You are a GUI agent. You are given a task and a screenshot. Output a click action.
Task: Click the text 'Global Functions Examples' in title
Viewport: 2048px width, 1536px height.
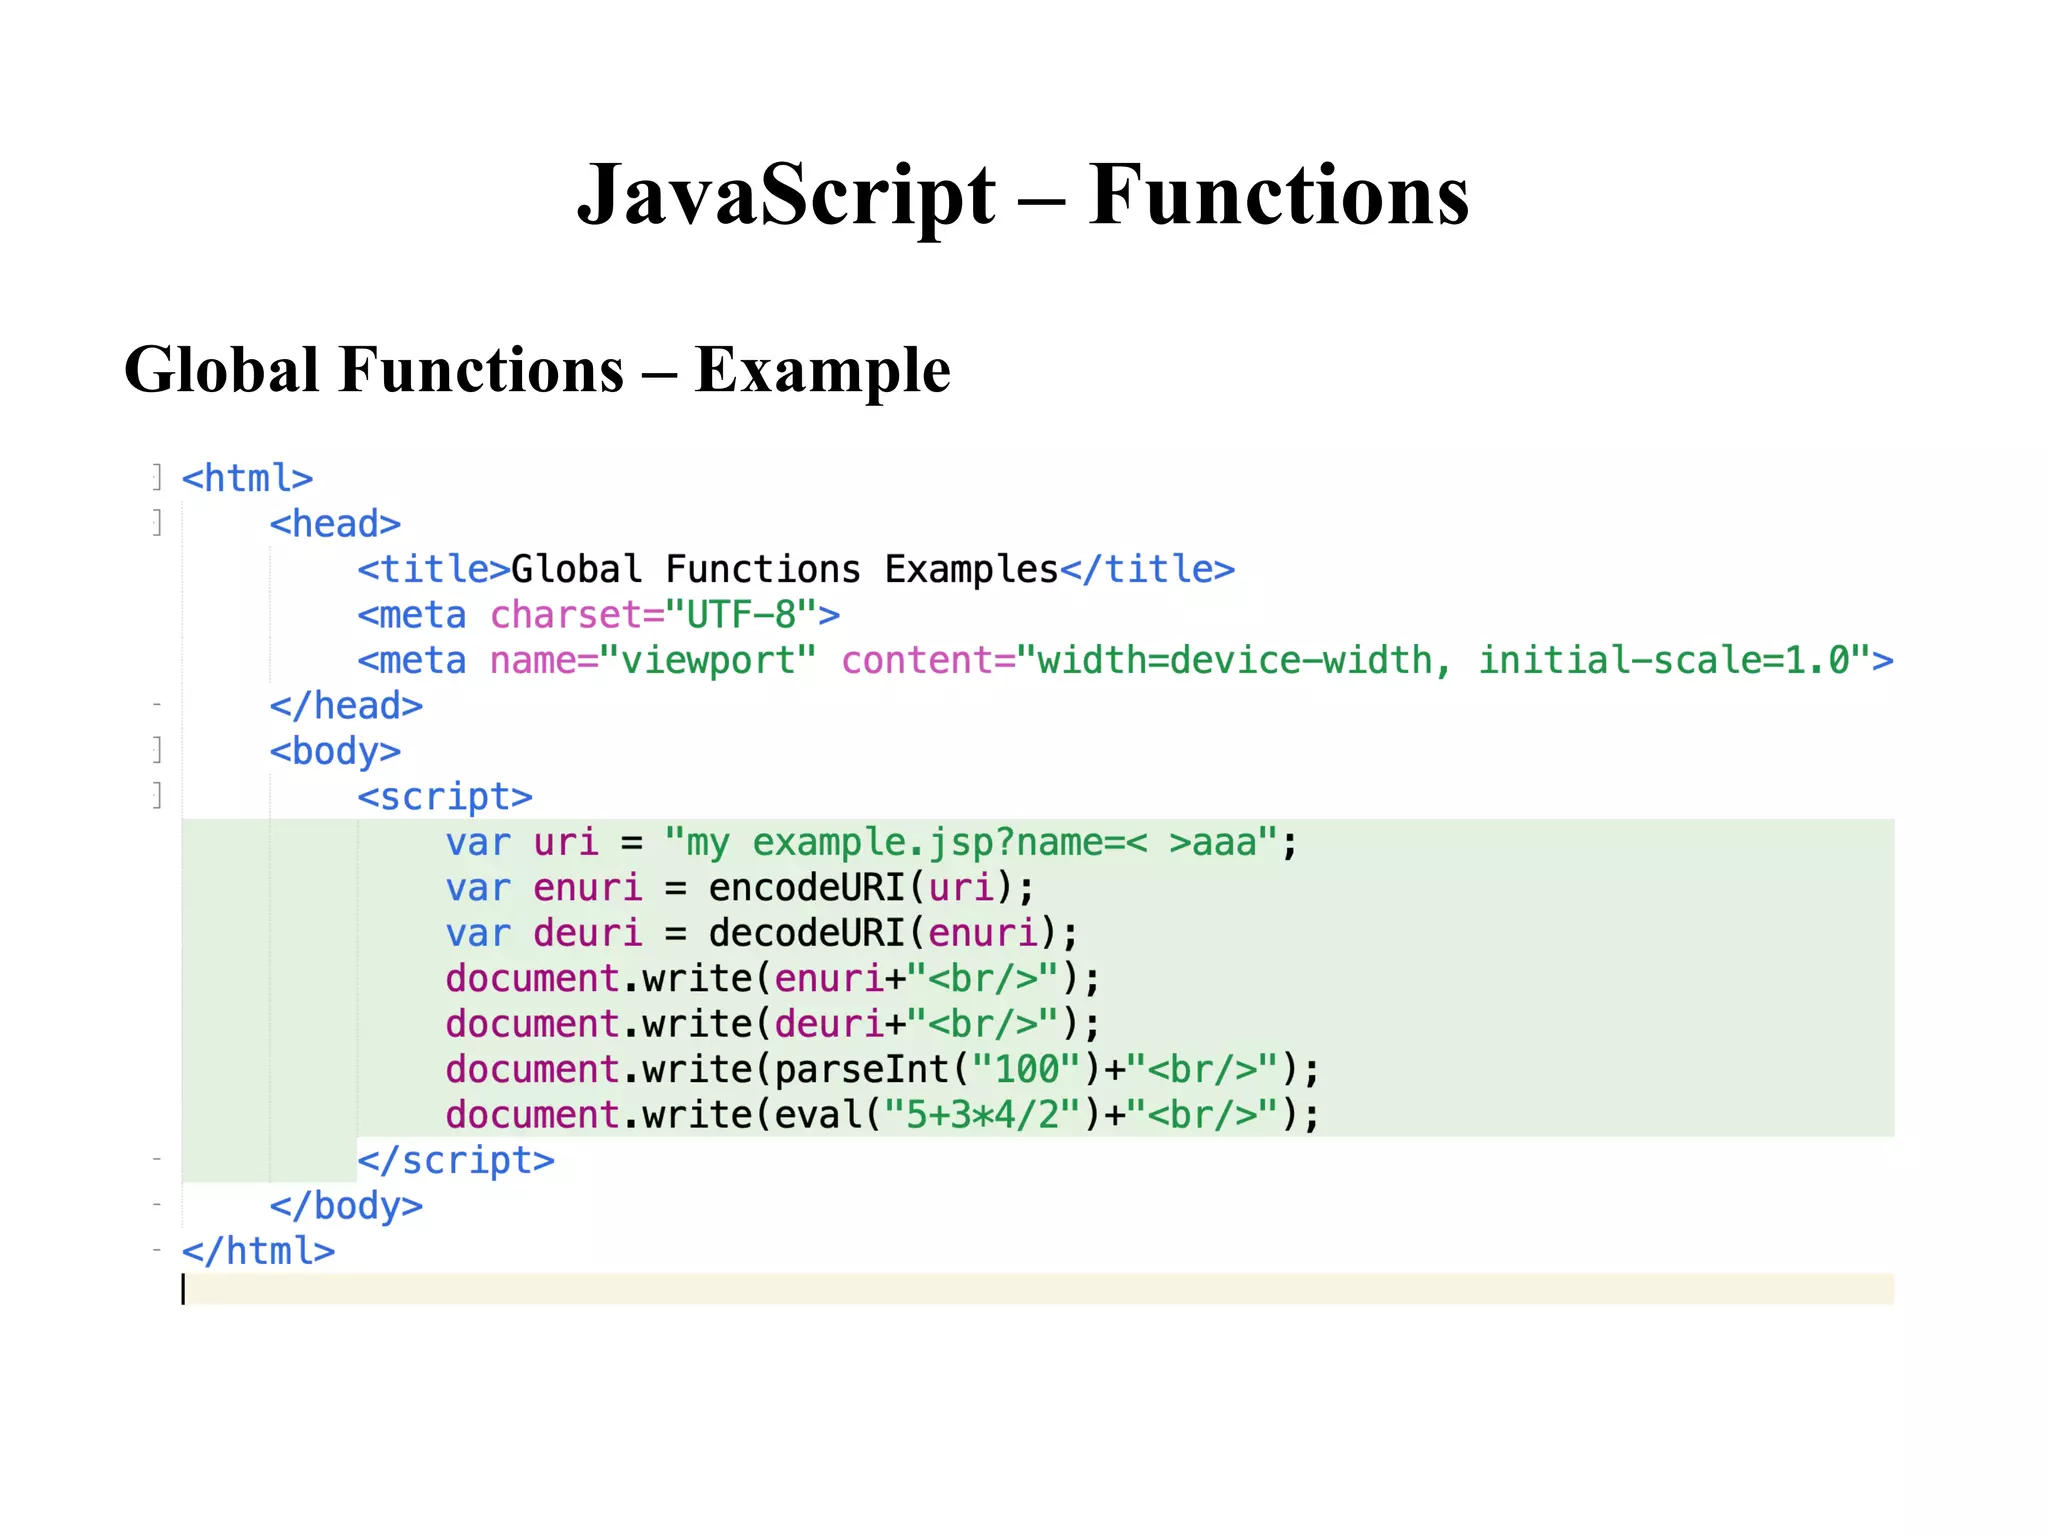(x=785, y=569)
